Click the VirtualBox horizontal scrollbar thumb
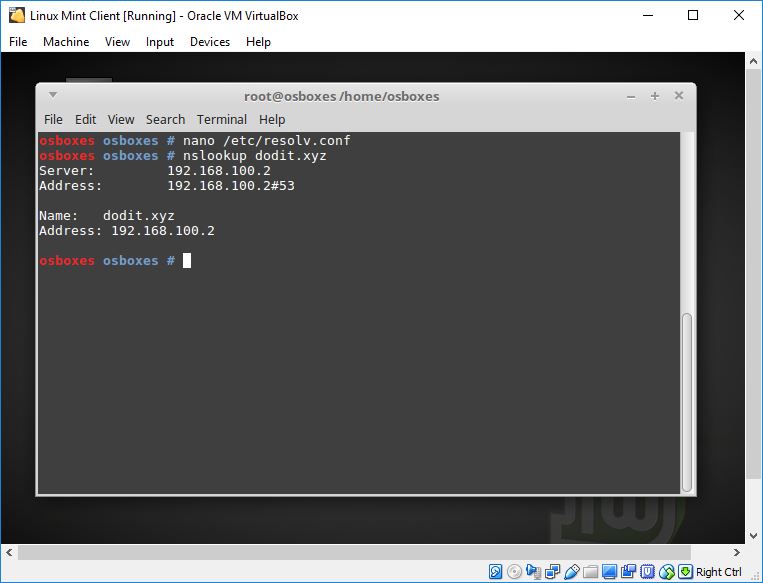The image size is (763, 583). 354,552
